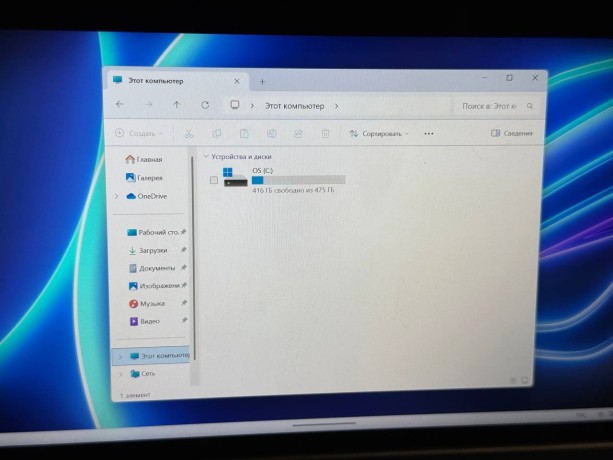
Task: Open the Сортировать dropdown
Action: [x=379, y=133]
